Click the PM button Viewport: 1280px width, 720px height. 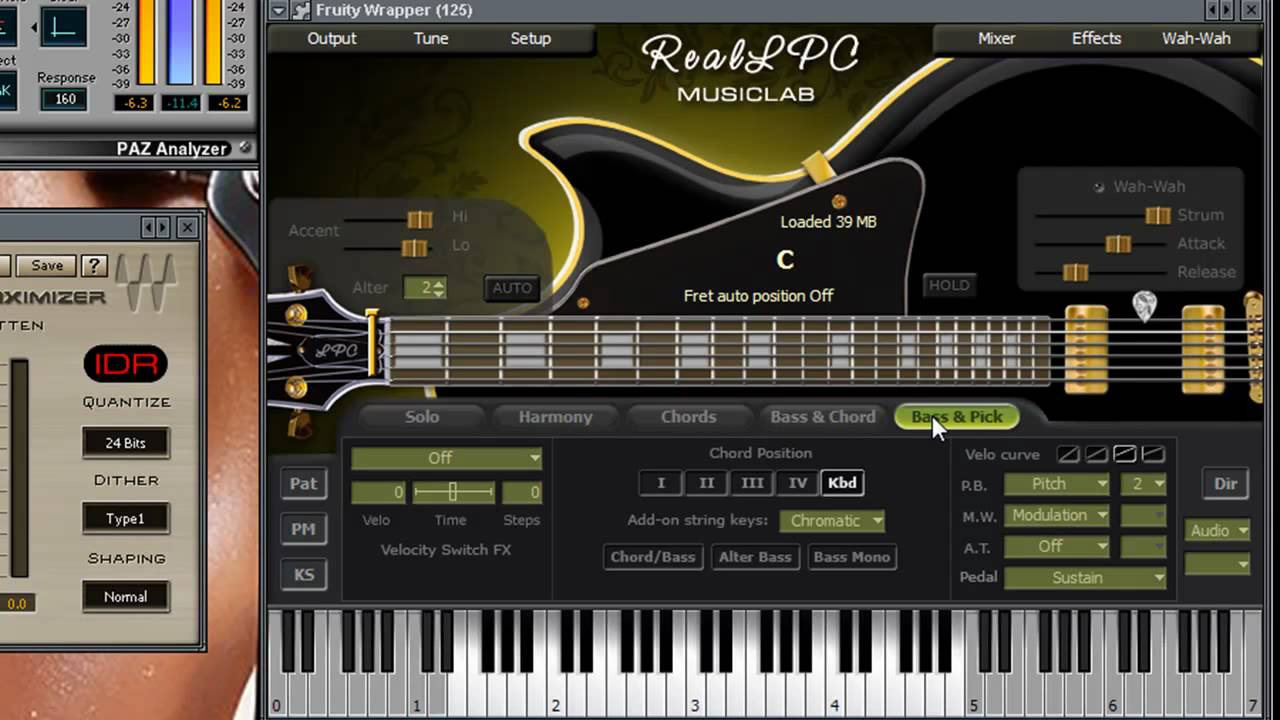[x=303, y=529]
